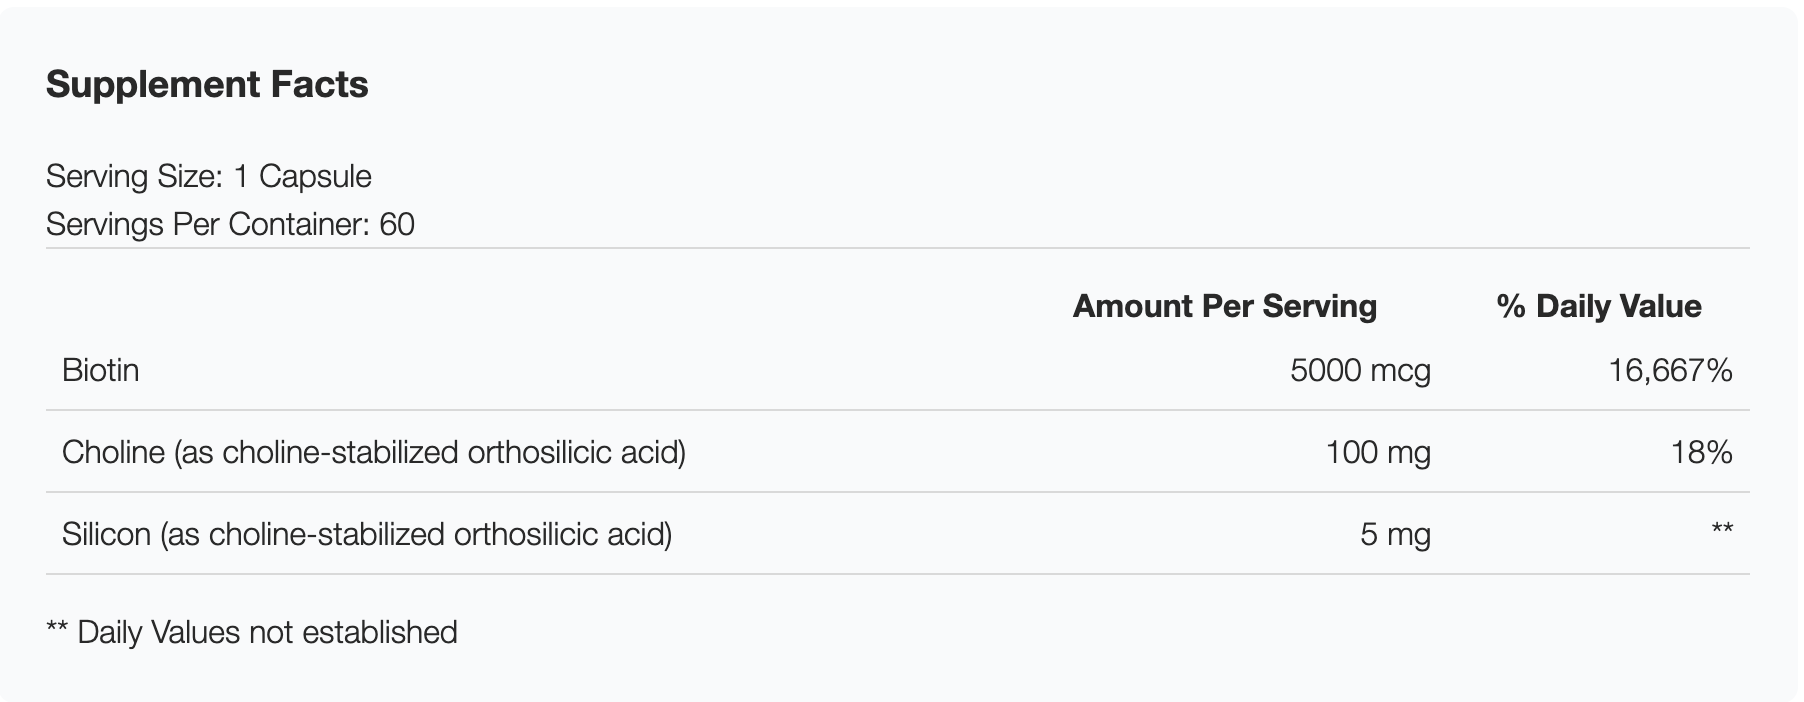The width and height of the screenshot is (1804, 702).
Task: Select the Biotin ingredient name
Action: (x=100, y=371)
